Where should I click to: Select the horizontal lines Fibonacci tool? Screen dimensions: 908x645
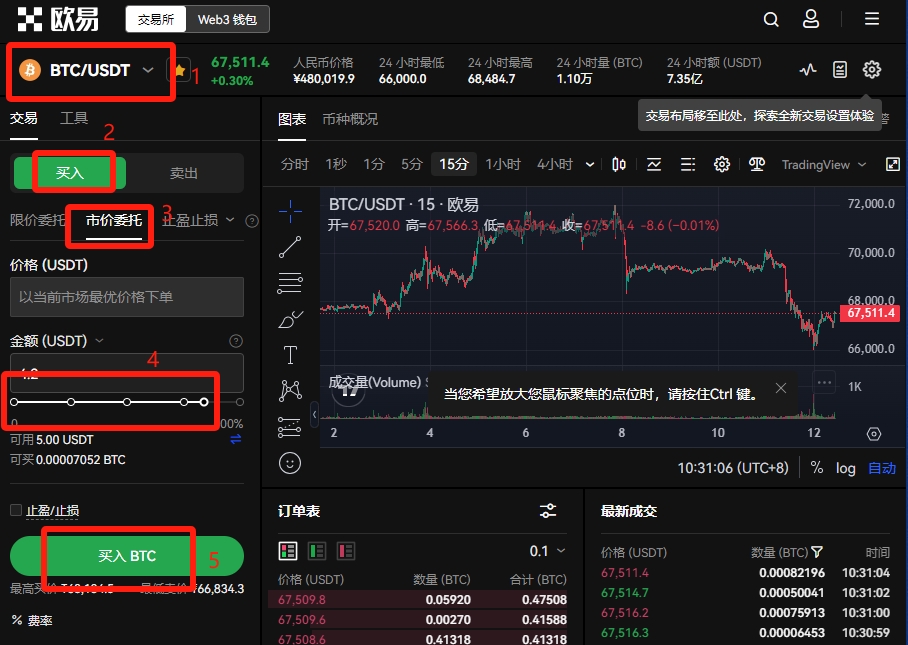(290, 283)
